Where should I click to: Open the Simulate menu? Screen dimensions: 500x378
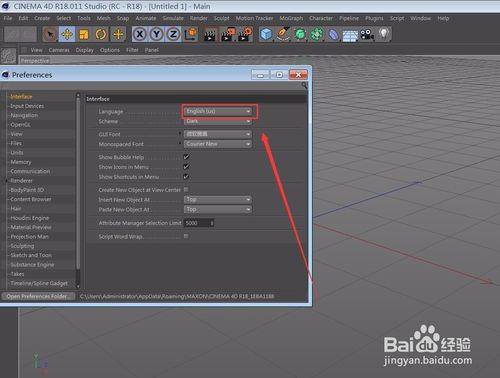point(173,18)
